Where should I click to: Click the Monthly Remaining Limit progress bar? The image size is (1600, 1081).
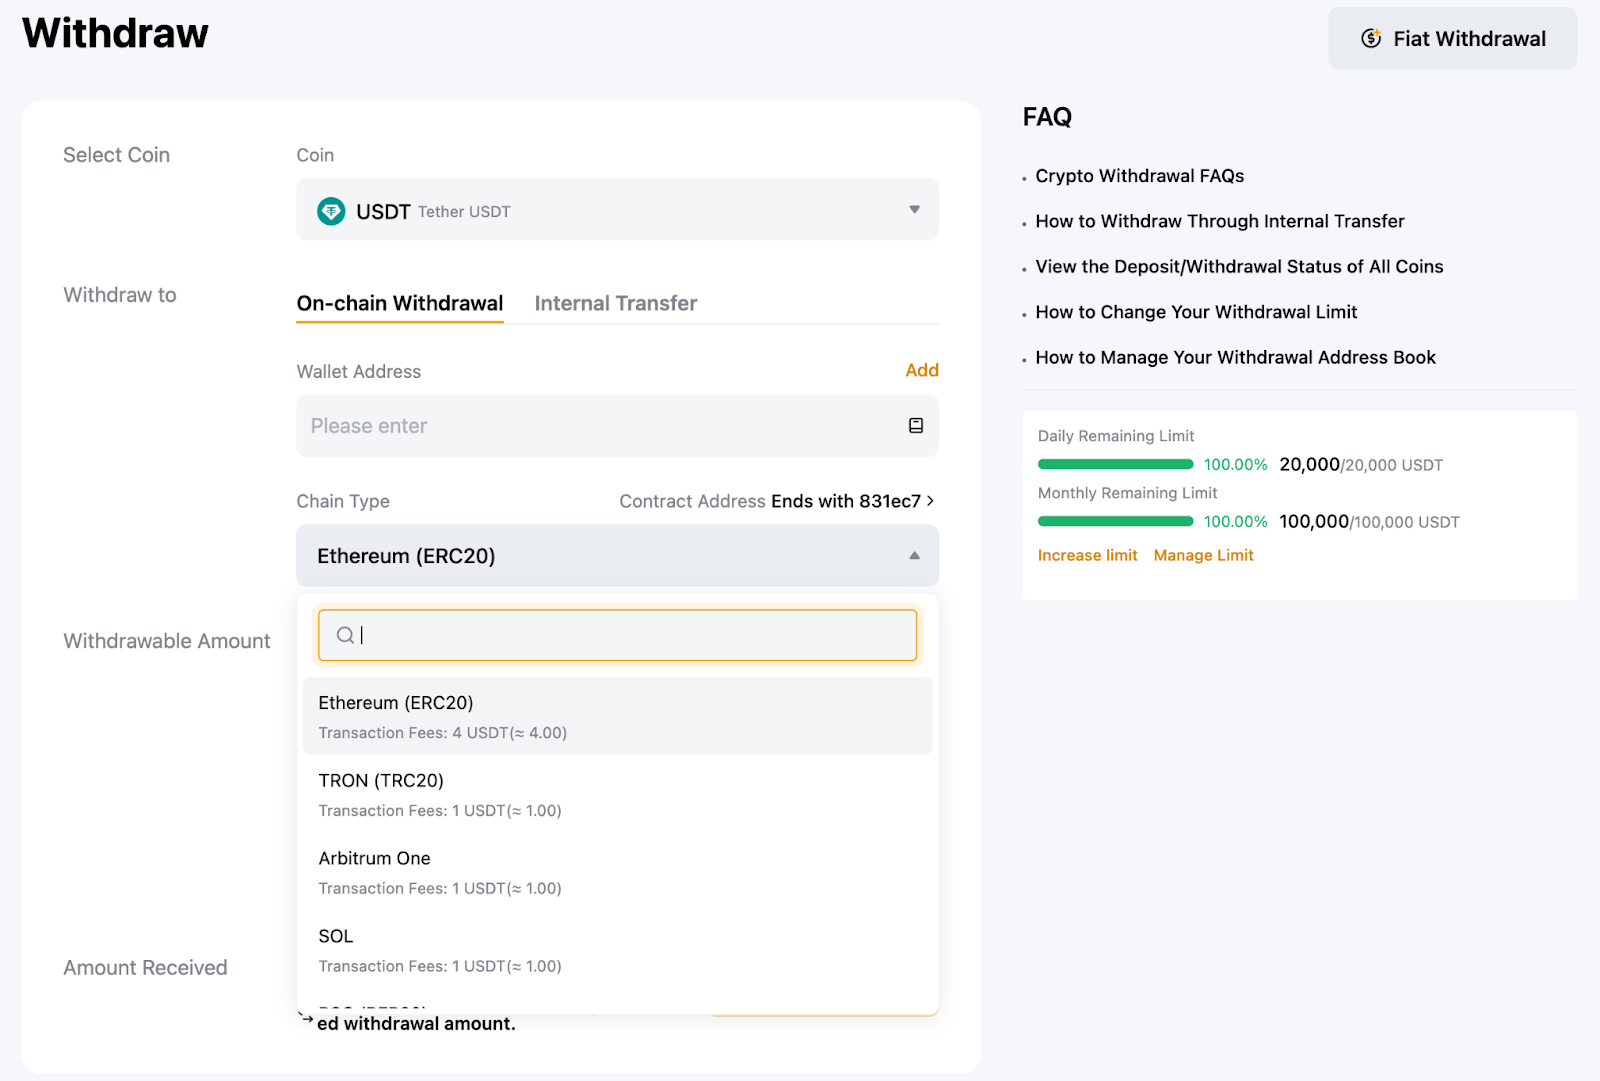point(1115,521)
